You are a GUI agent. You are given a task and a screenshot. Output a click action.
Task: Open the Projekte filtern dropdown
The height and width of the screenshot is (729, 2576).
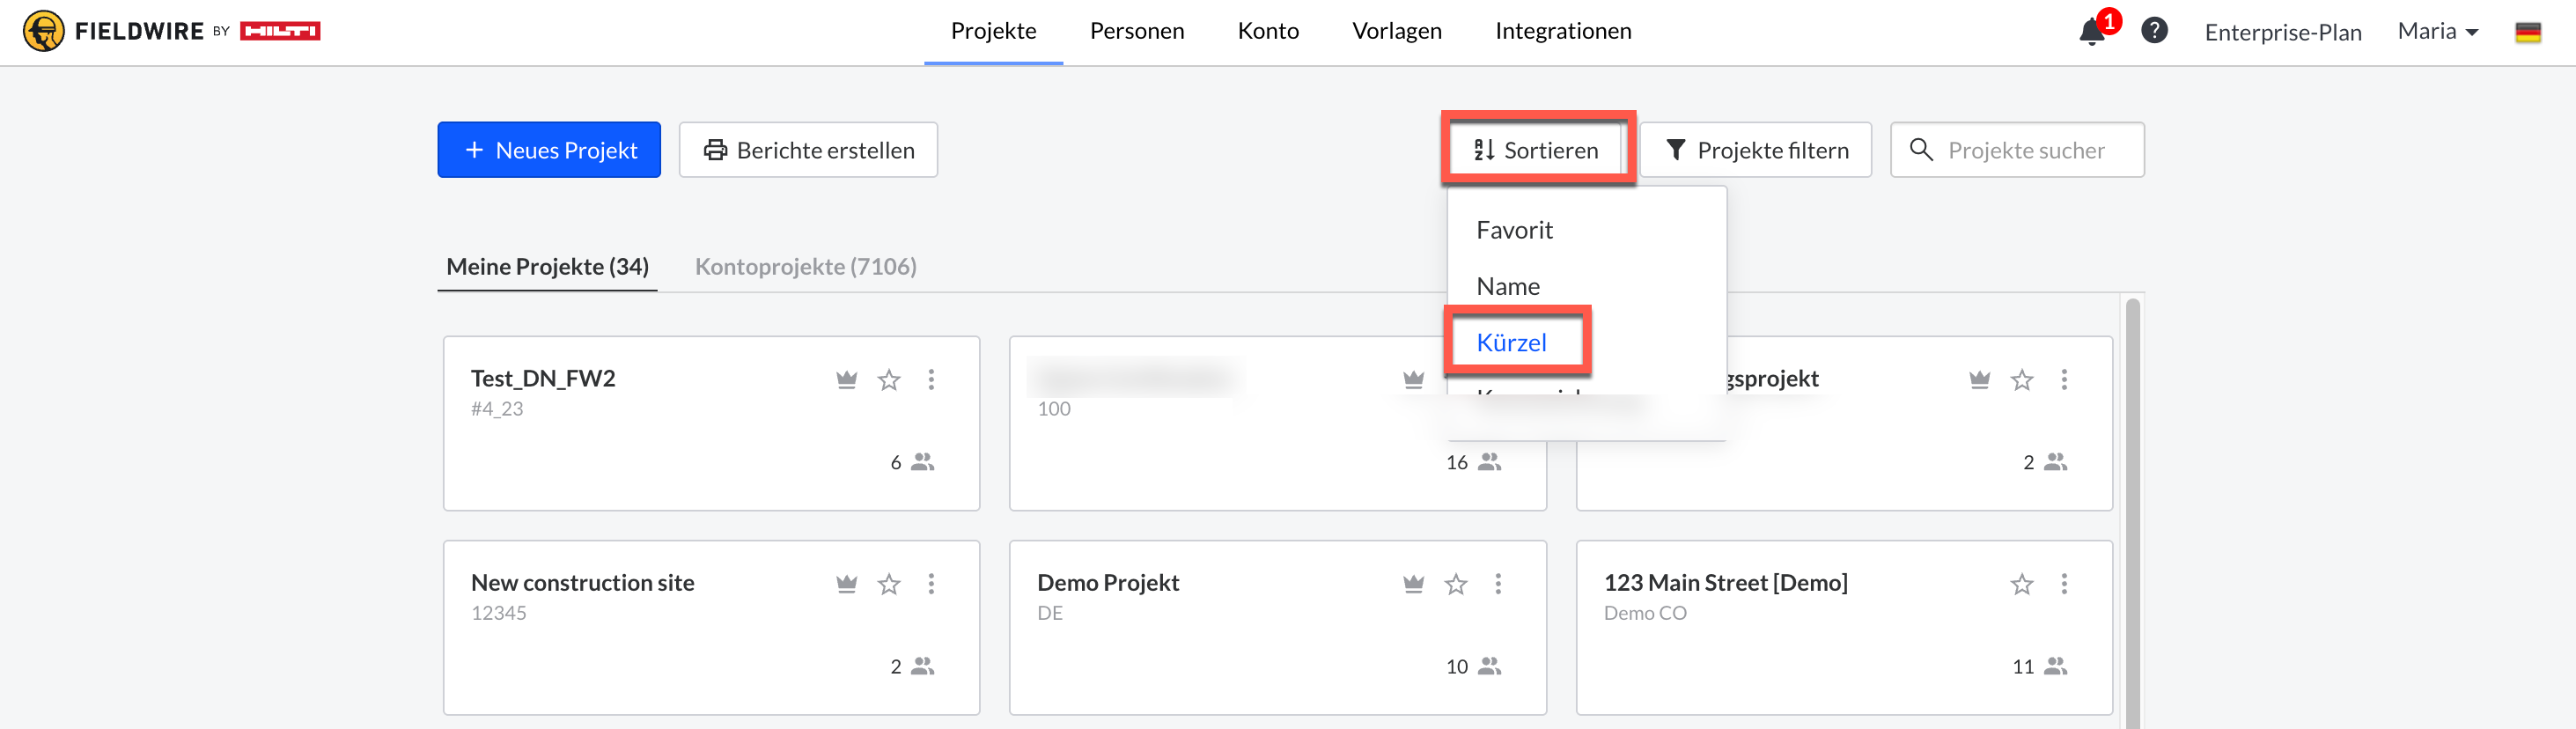tap(1756, 150)
